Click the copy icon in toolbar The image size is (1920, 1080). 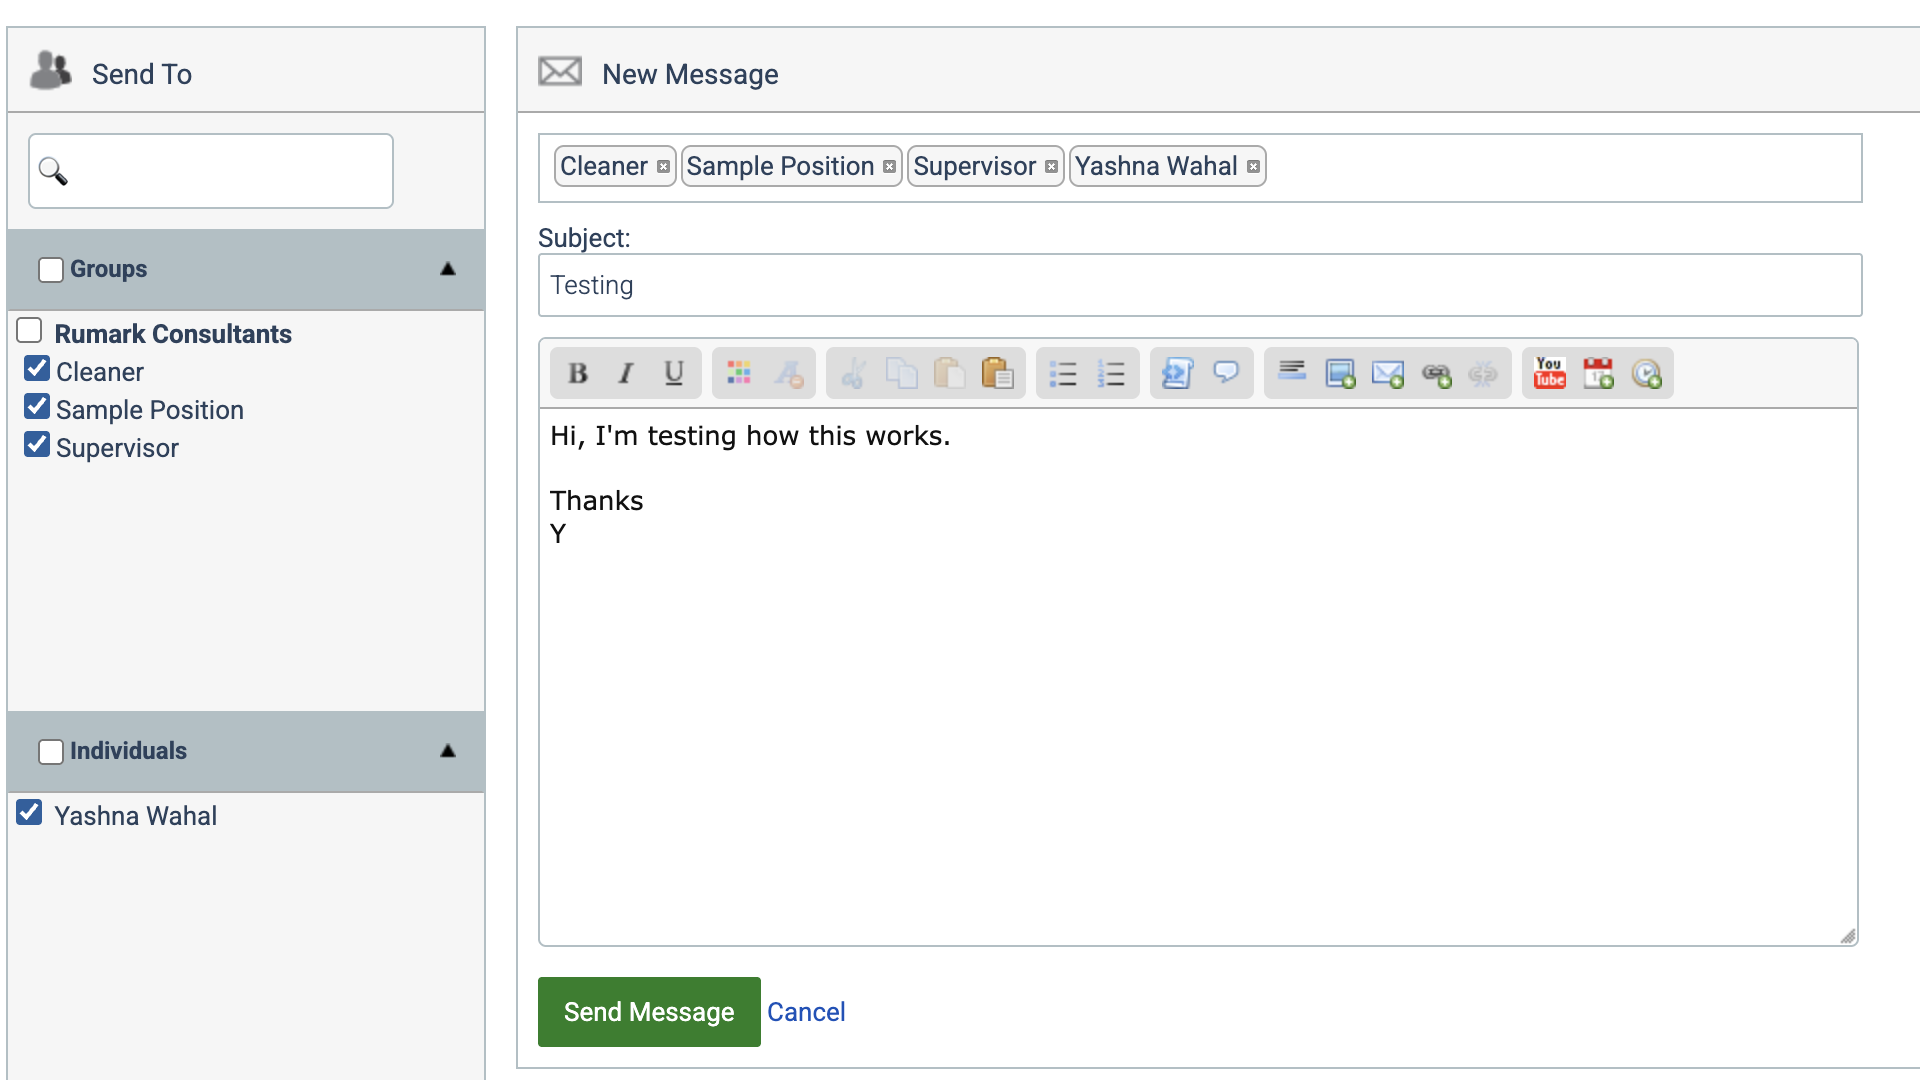coord(901,374)
